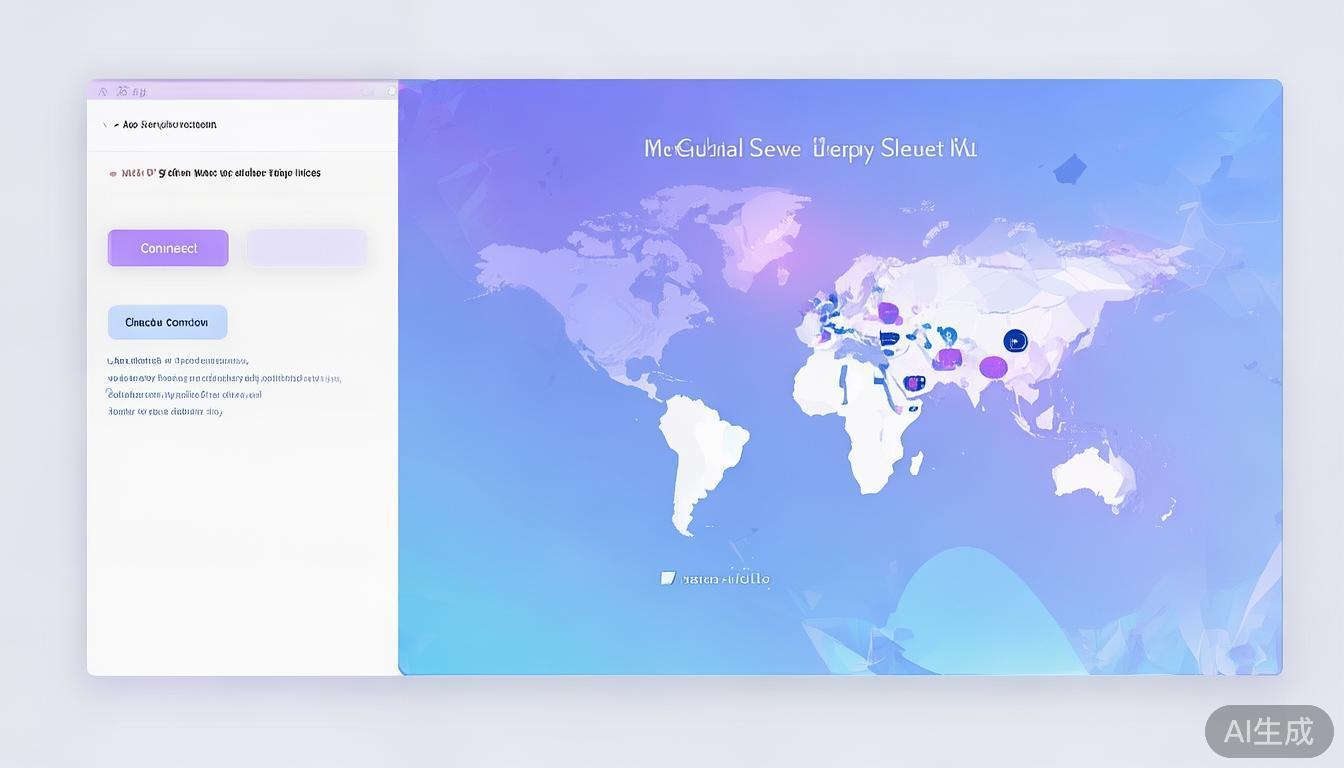Image resolution: width=1344 pixels, height=768 pixels.
Task: Expand the chevron beside the top sidebar heading
Action: tap(105, 126)
